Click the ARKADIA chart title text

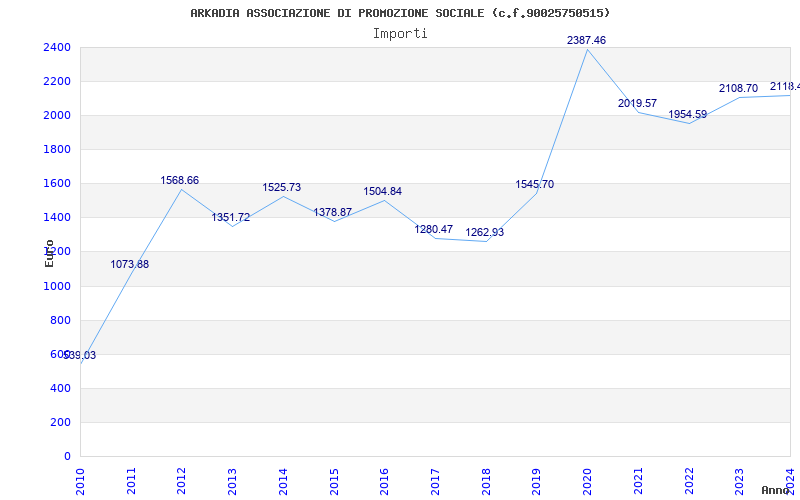click(400, 13)
